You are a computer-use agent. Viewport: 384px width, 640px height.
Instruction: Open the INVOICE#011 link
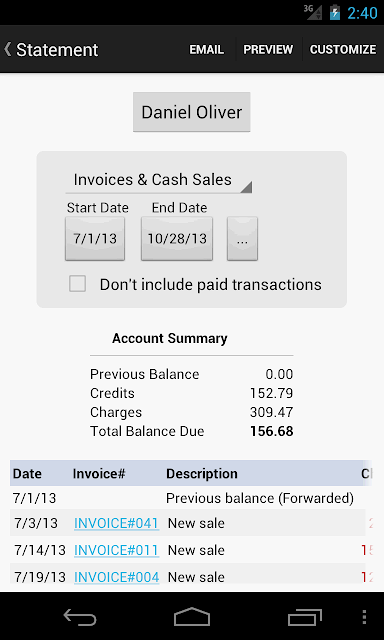coord(116,550)
